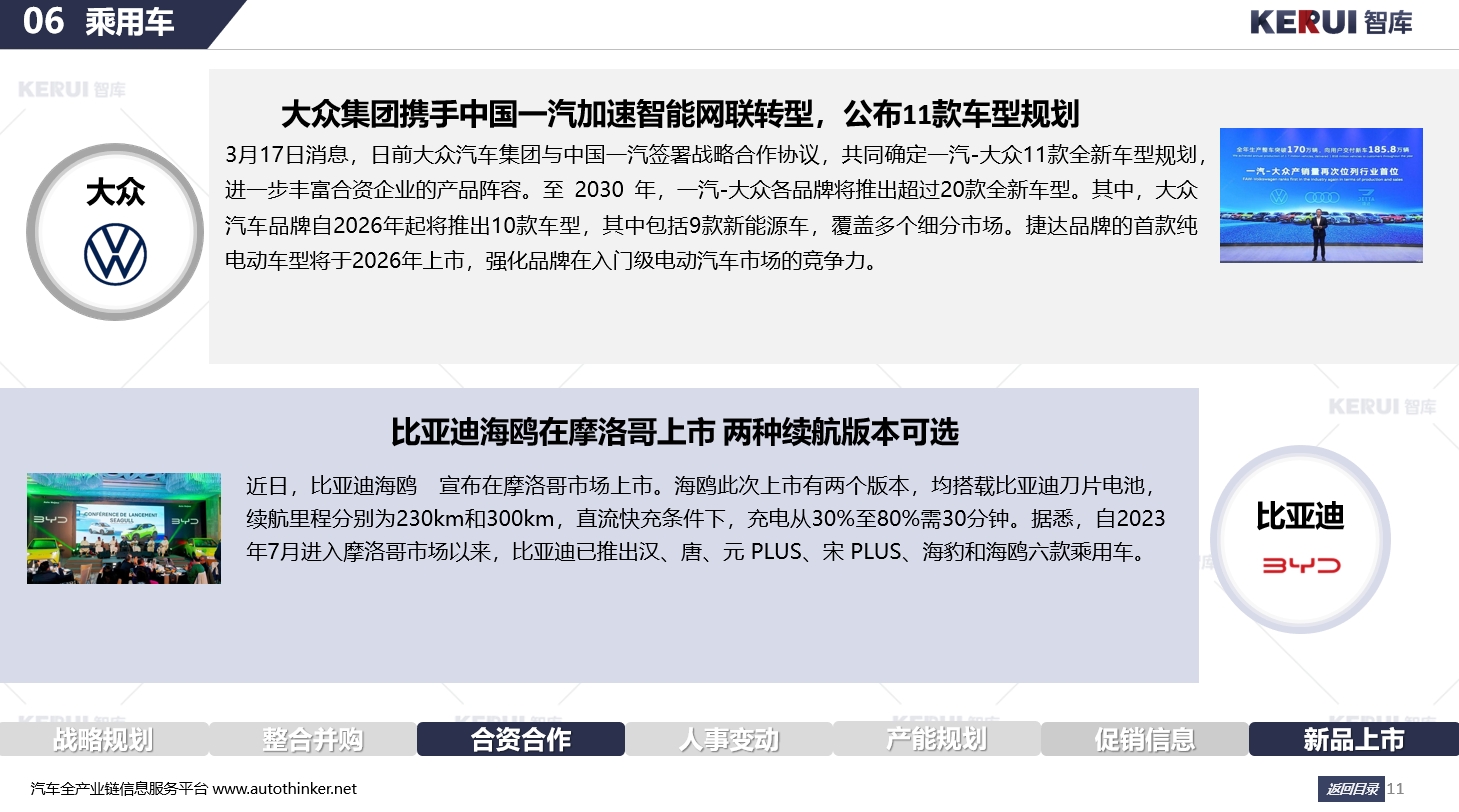
Task: Open the 产能规划 tab
Action: [x=937, y=739]
